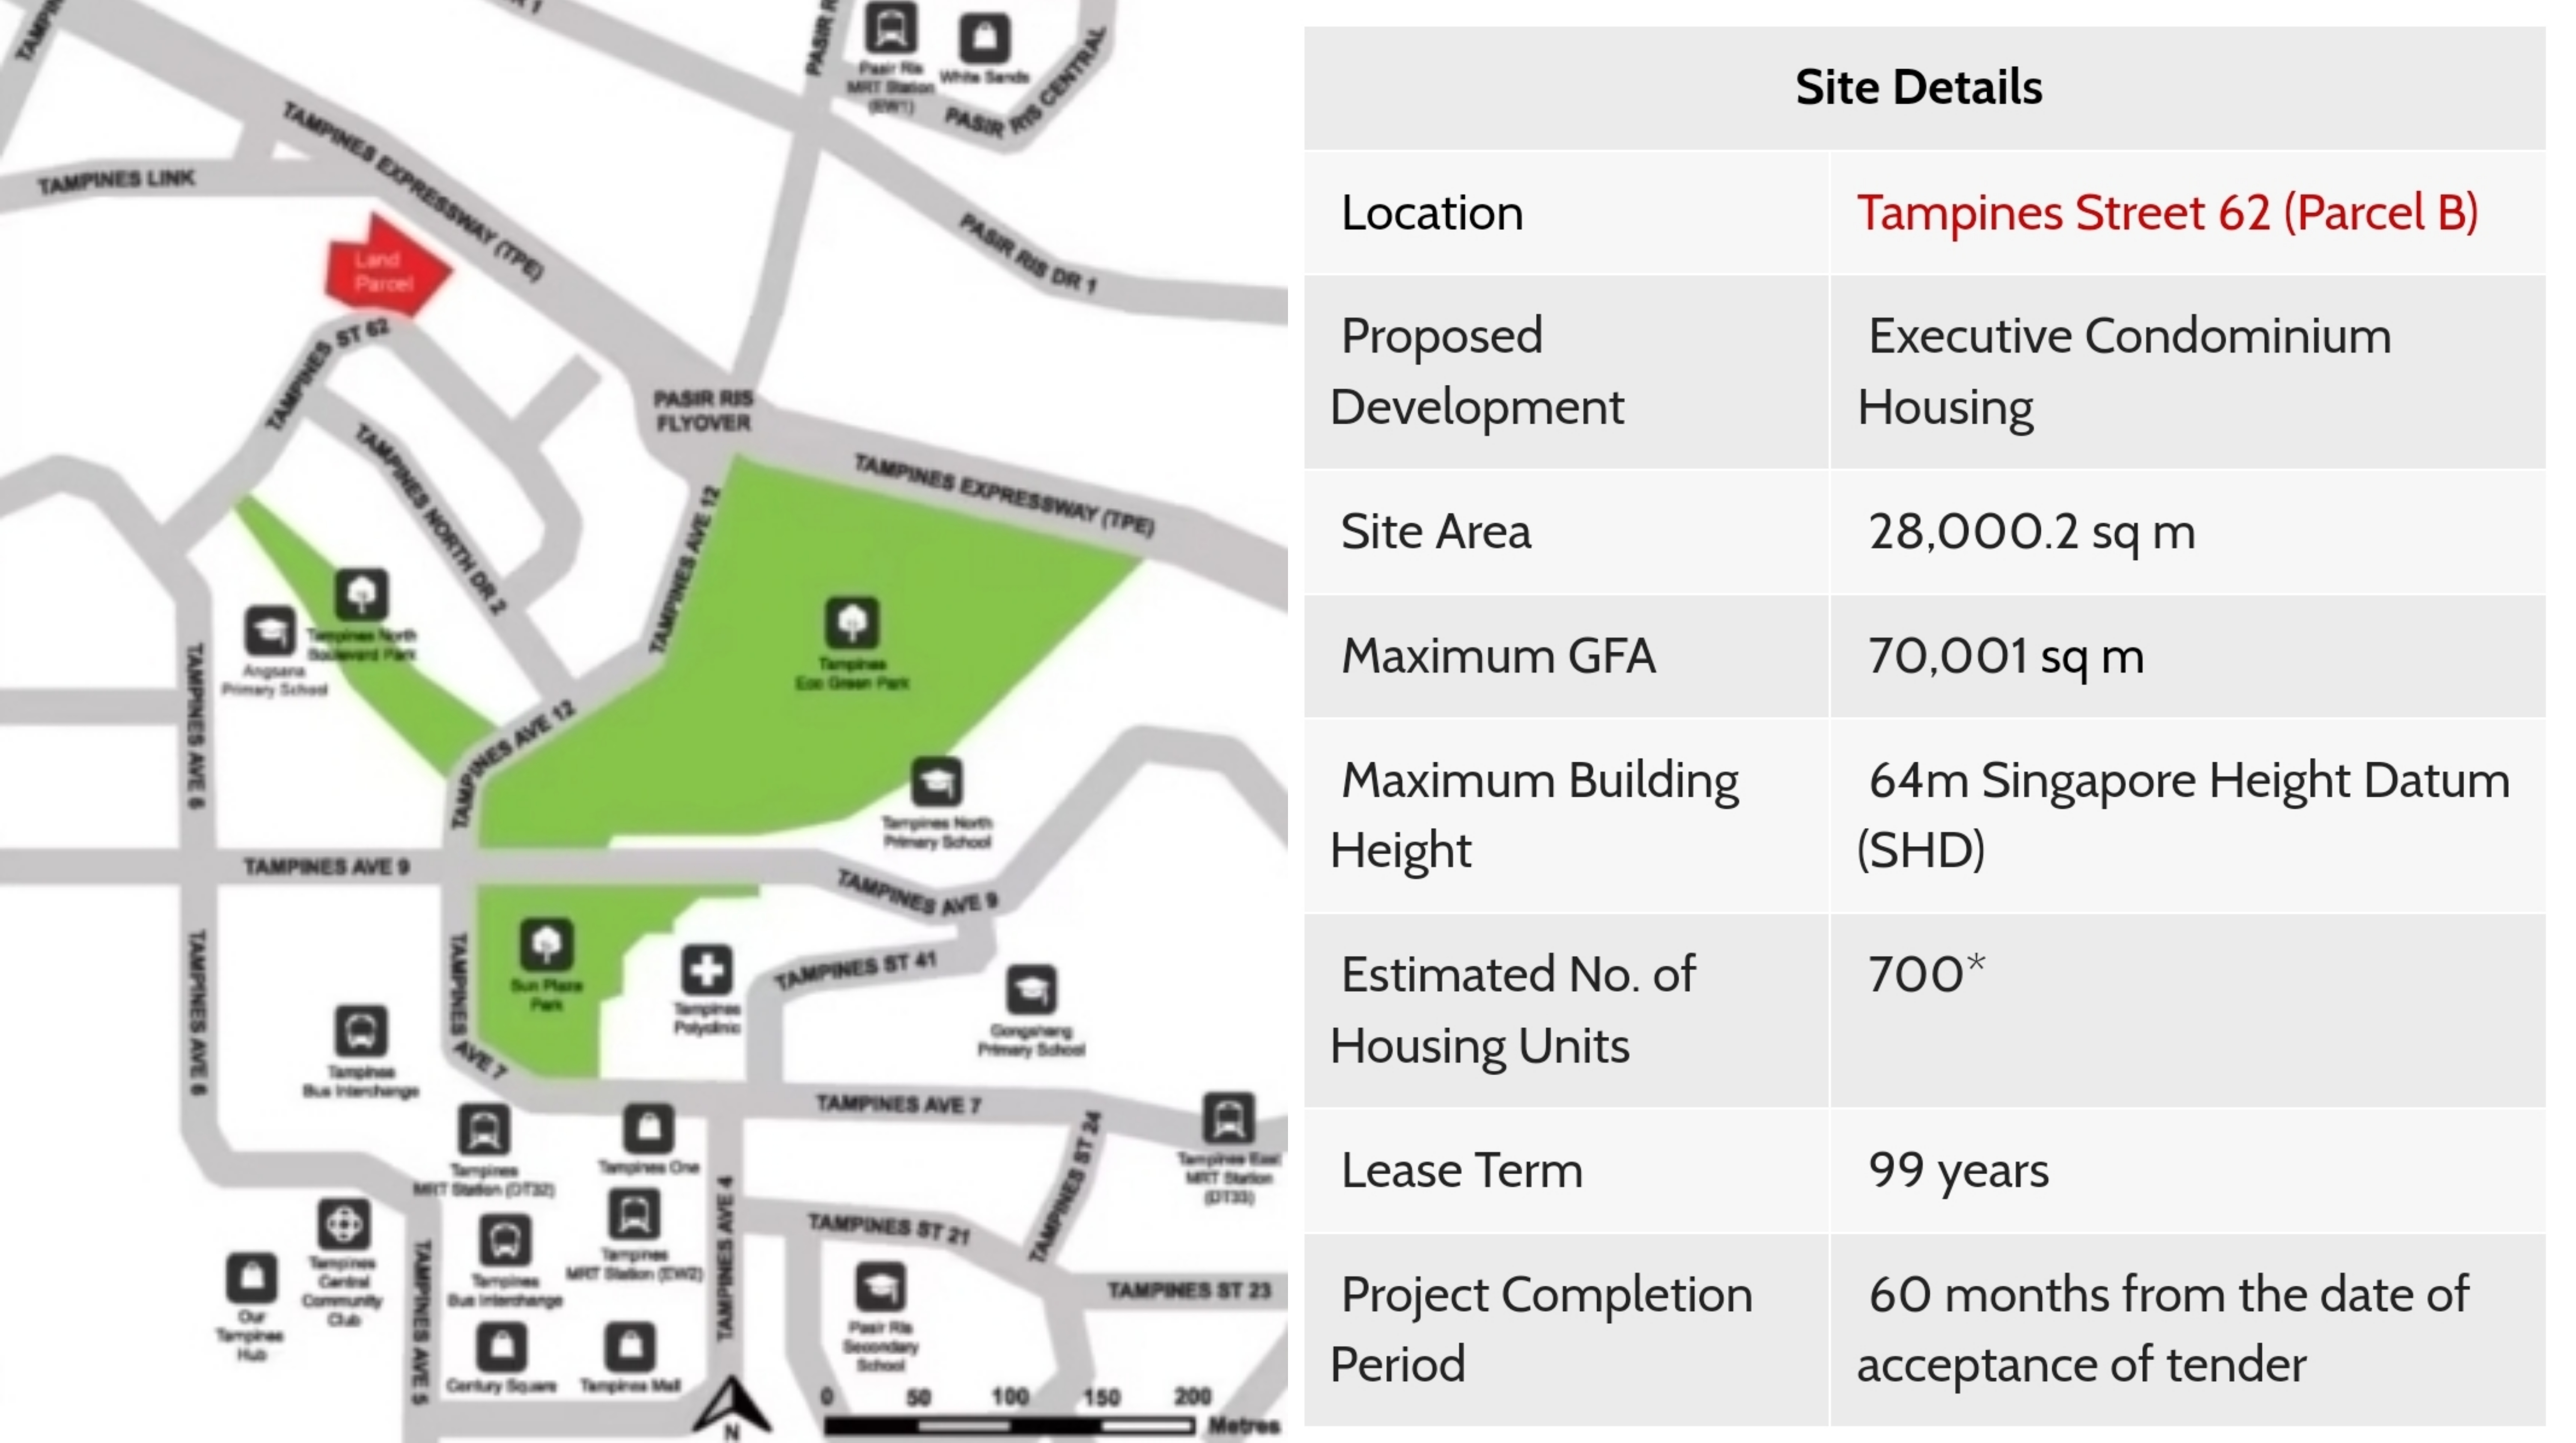2576x1443 pixels.
Task: Click the Tampines North Primary School icon
Action: 937,782
